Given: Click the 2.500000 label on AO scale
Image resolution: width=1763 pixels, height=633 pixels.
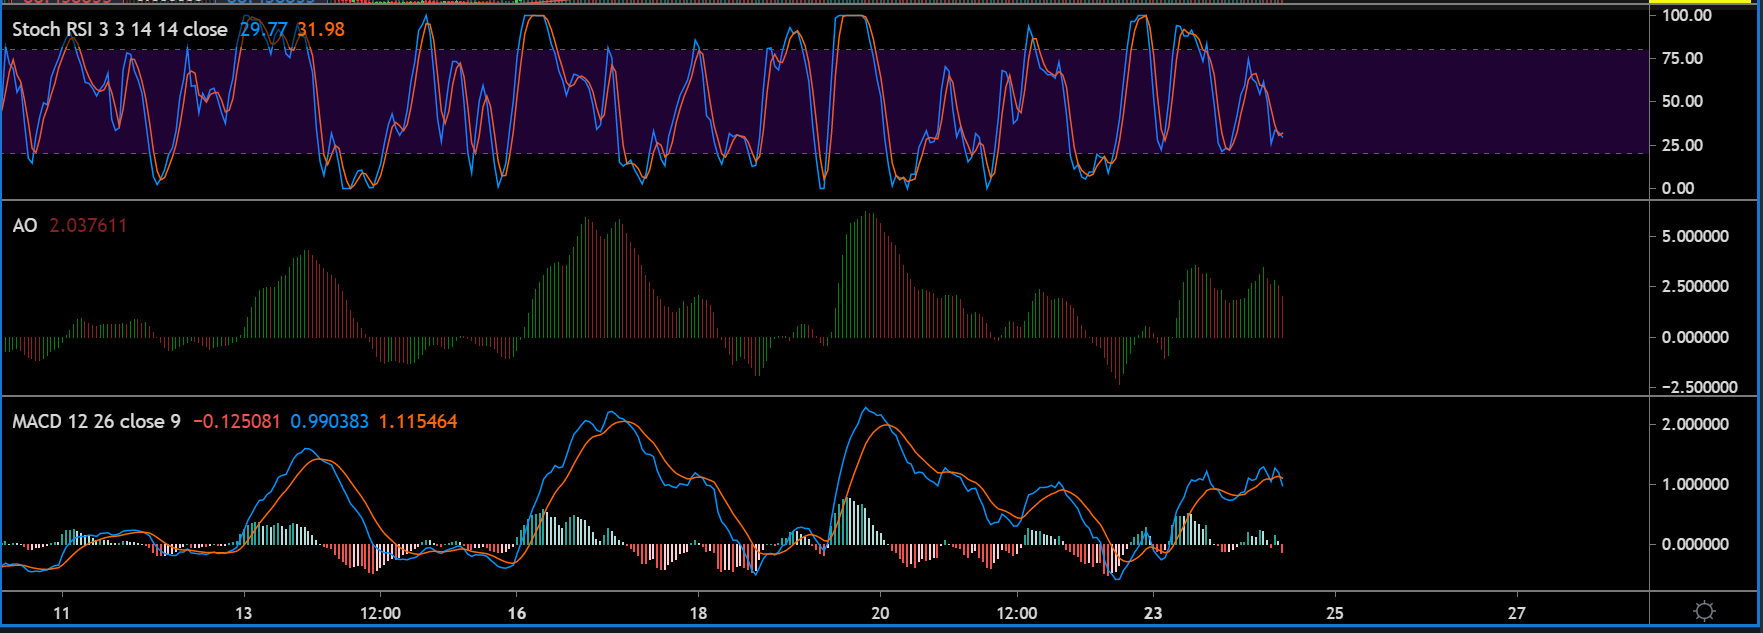Looking at the screenshot, I should pyautogui.click(x=1695, y=286).
